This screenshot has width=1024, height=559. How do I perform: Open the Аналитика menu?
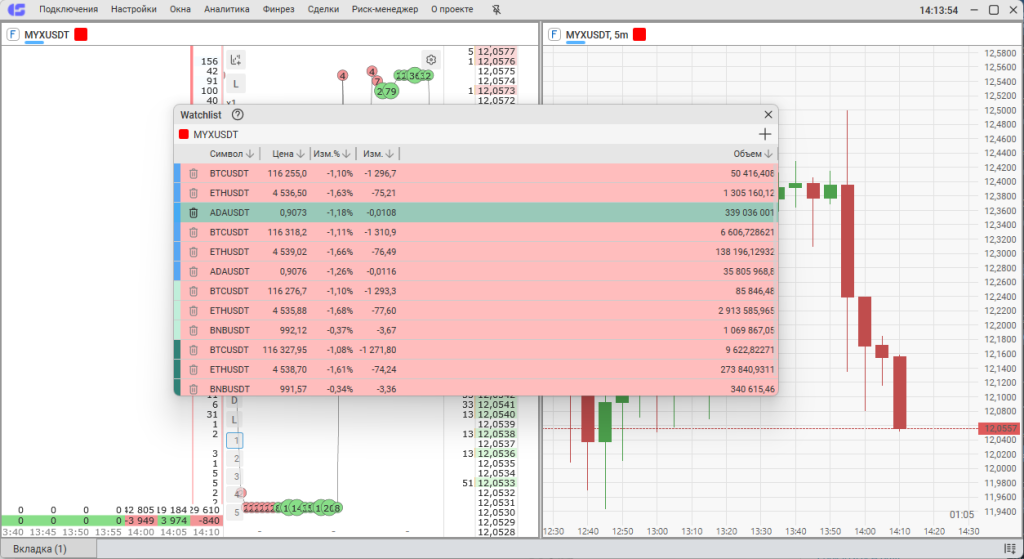(x=227, y=10)
